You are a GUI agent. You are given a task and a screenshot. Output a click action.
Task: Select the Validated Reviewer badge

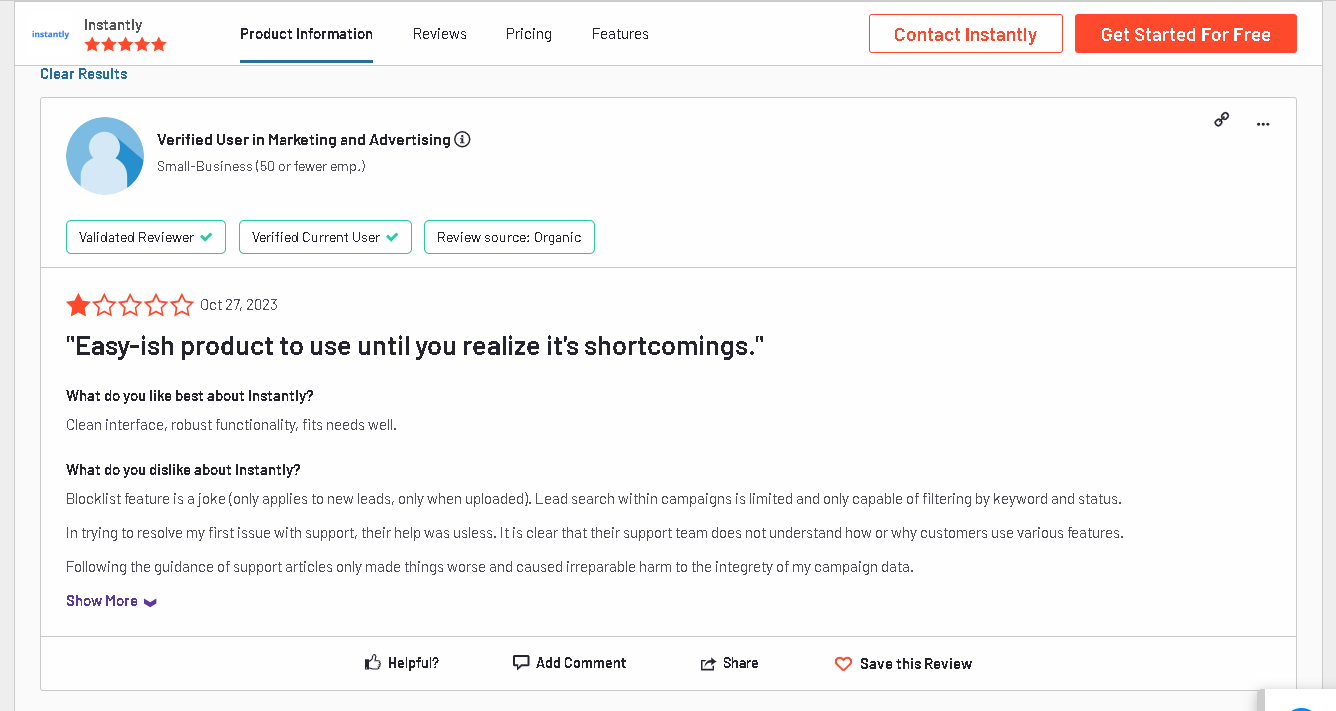[145, 237]
